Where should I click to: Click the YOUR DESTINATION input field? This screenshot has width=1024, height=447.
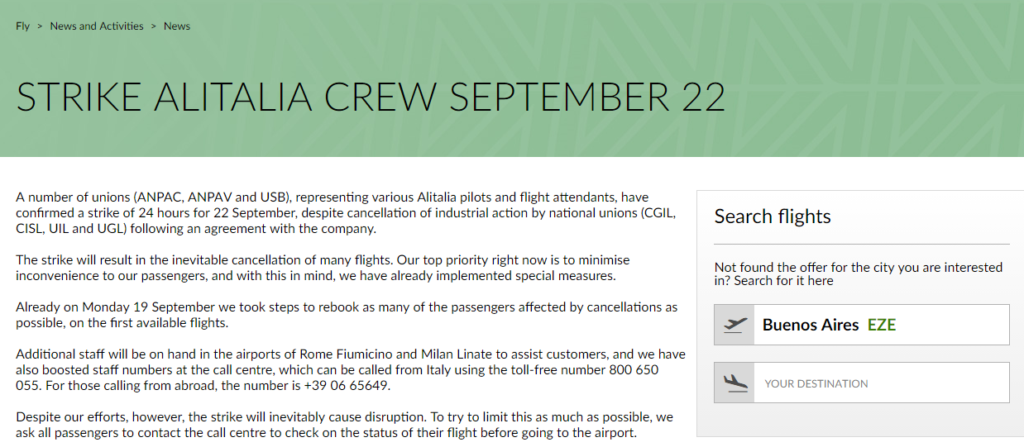pos(861,383)
